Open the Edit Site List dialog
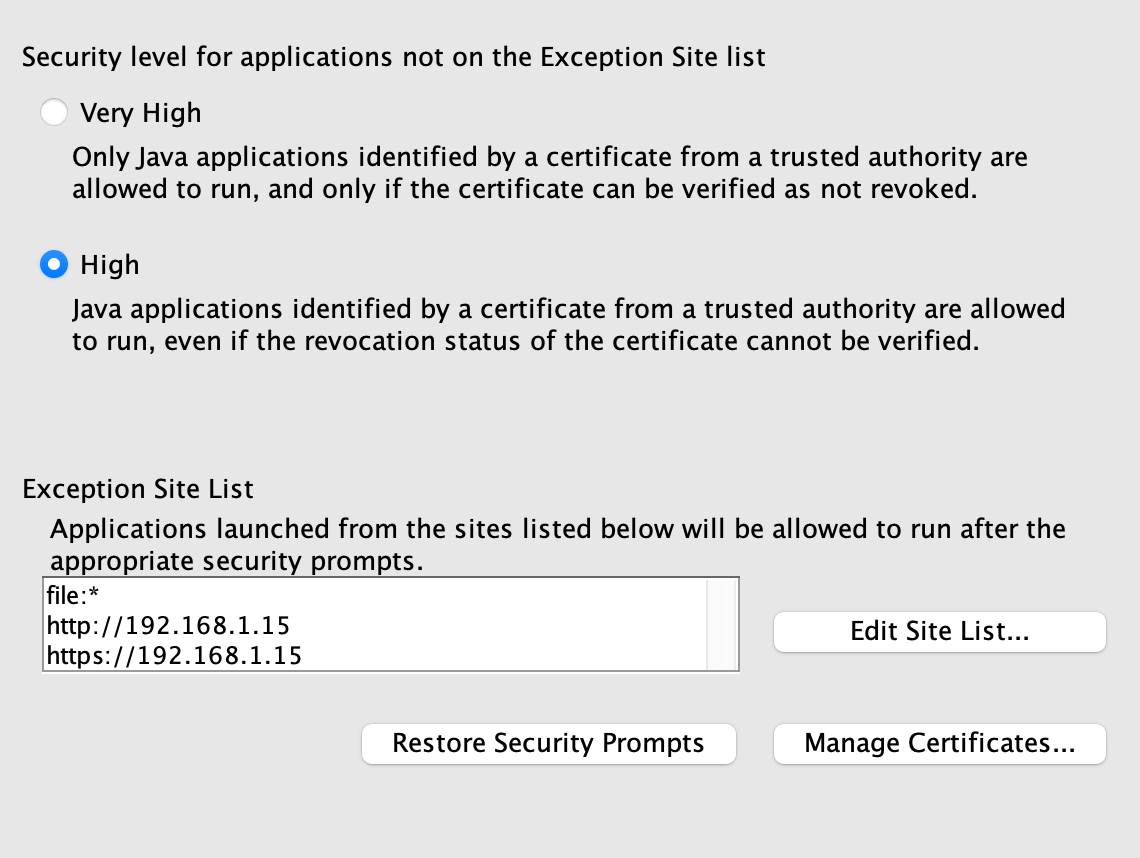The width and height of the screenshot is (1140, 858). pos(939,631)
